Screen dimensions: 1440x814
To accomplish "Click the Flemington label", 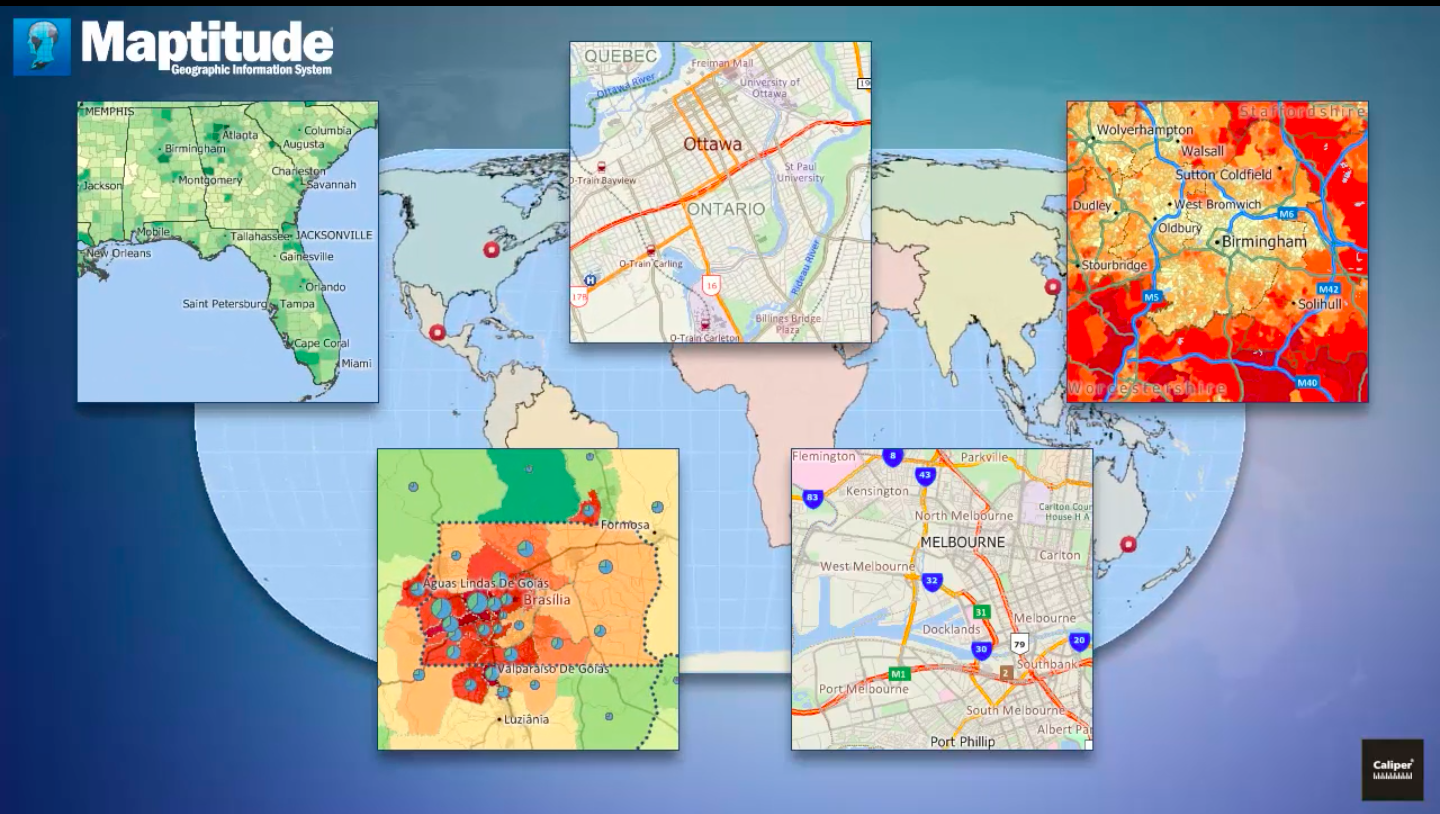I will click(826, 457).
